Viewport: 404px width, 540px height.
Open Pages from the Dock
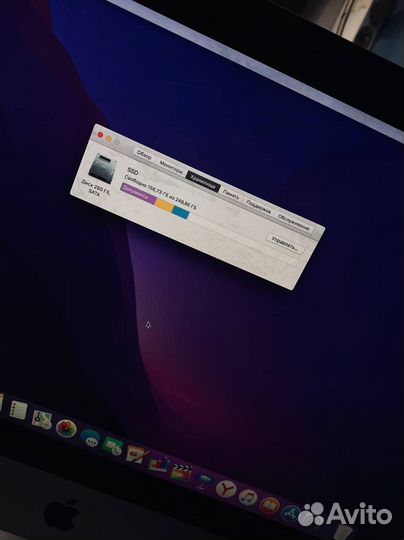point(135,454)
